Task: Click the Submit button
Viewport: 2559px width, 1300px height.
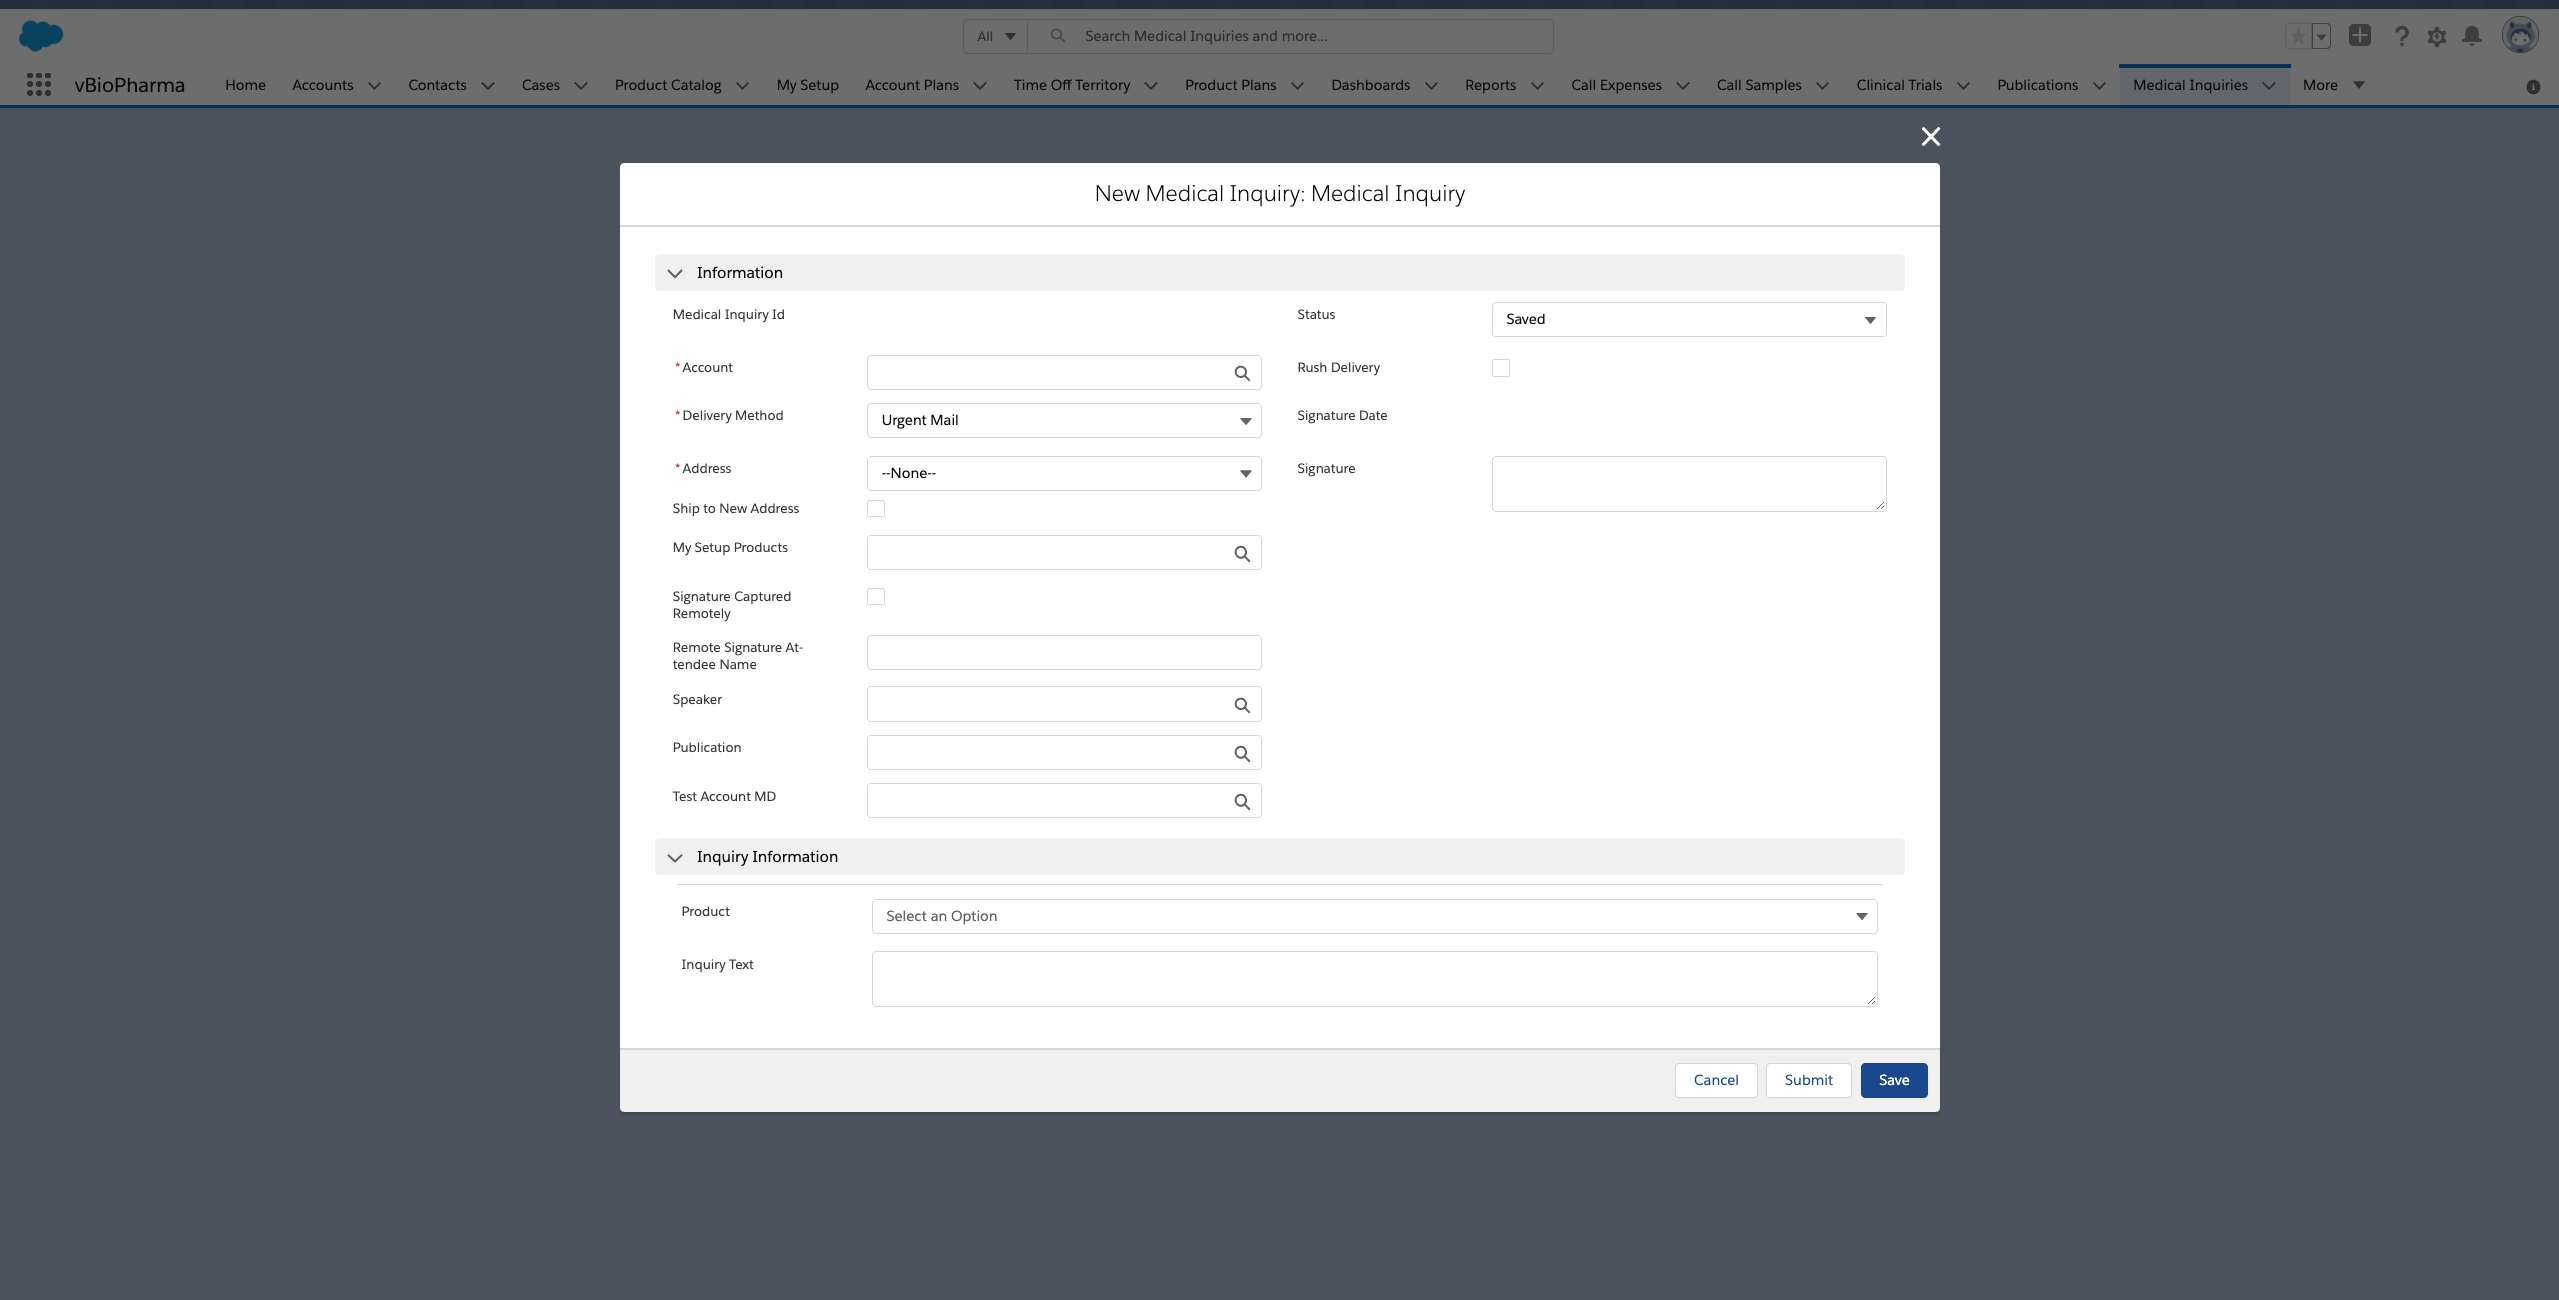Action: click(x=1807, y=1080)
